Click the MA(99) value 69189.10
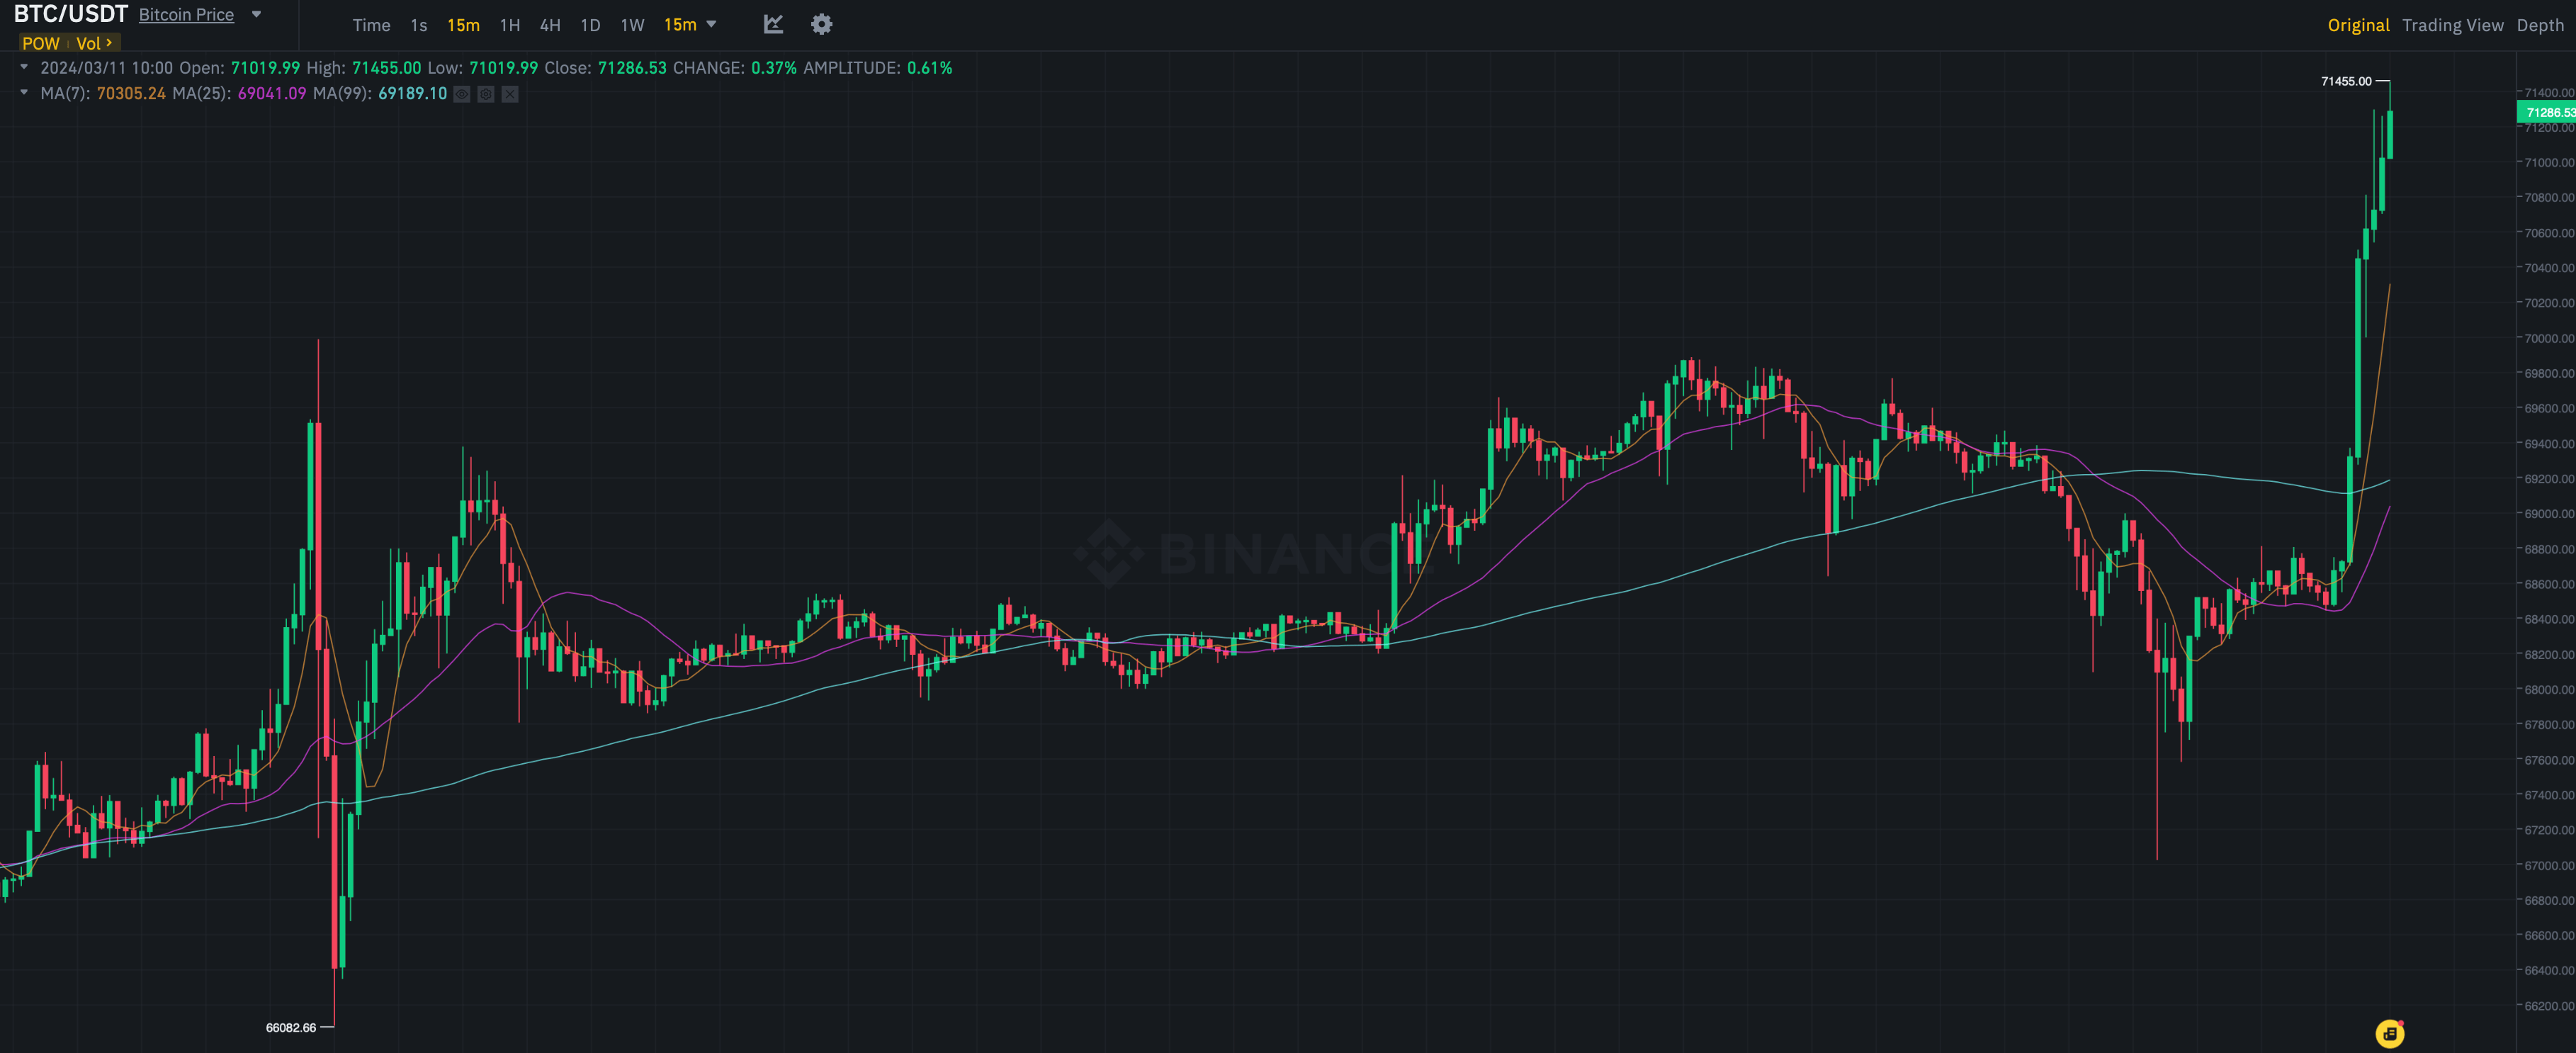 [412, 93]
